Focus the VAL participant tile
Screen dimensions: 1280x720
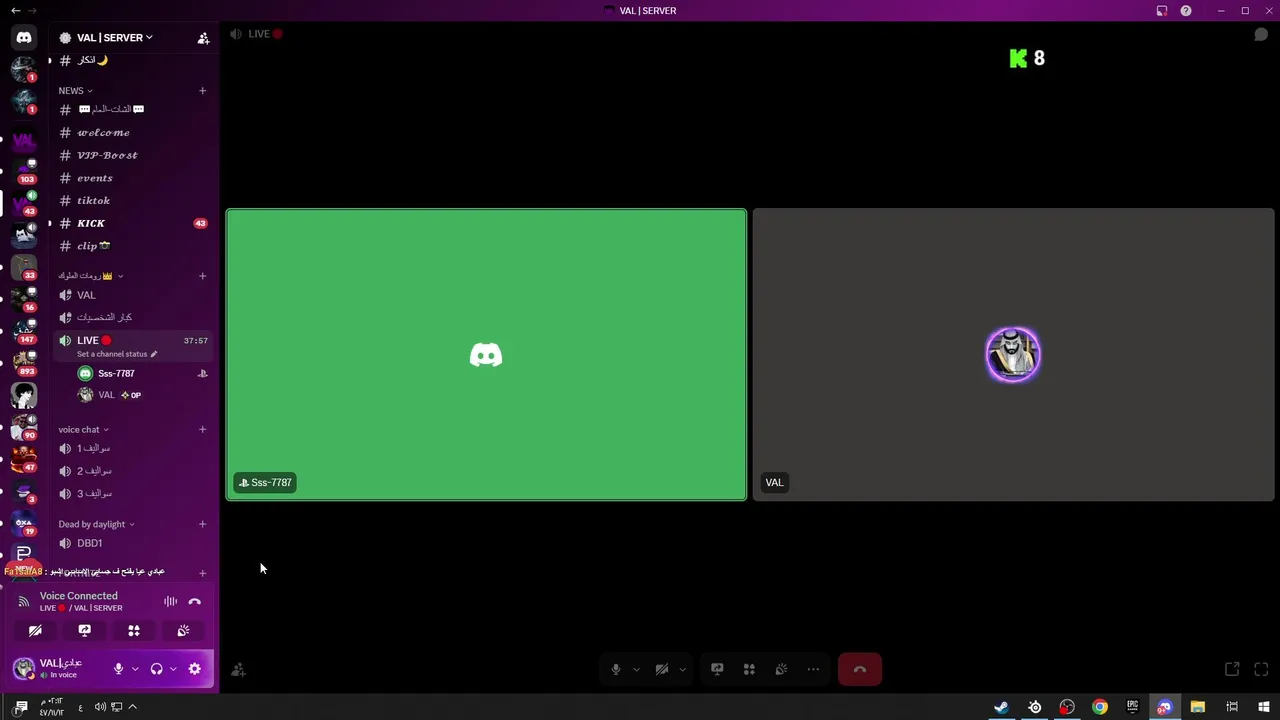coord(1013,354)
